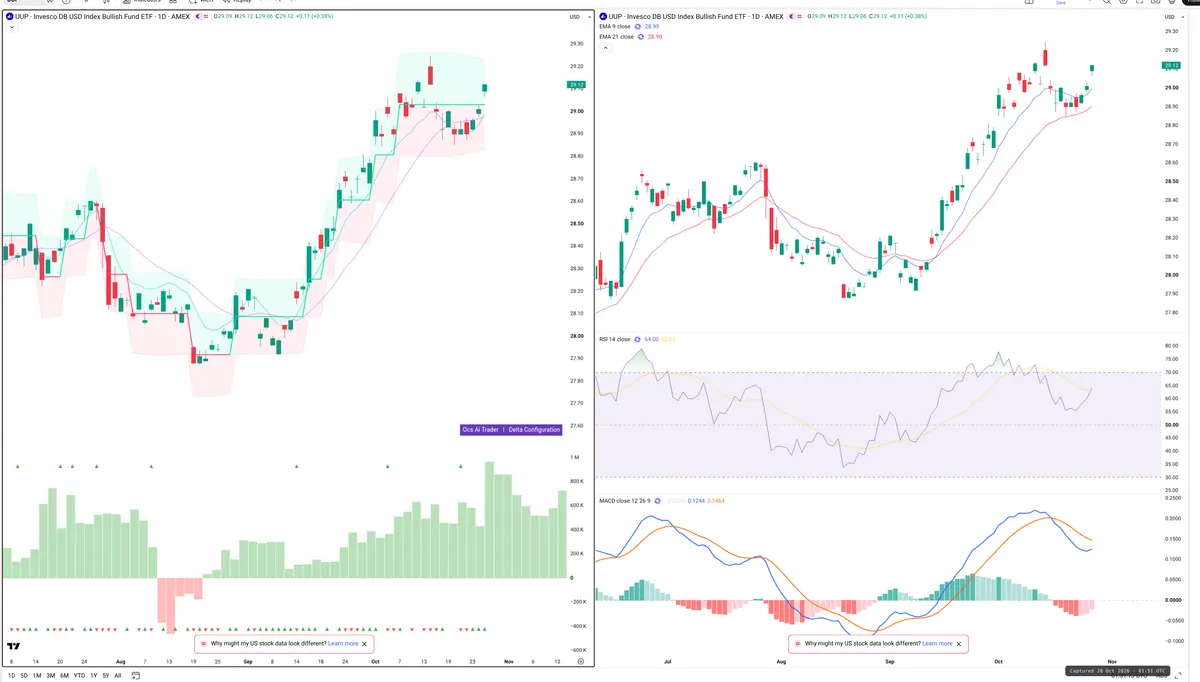Click the Ocs AI Trader Delta Configuration label
The width and height of the screenshot is (1200, 682).
[x=511, y=430]
